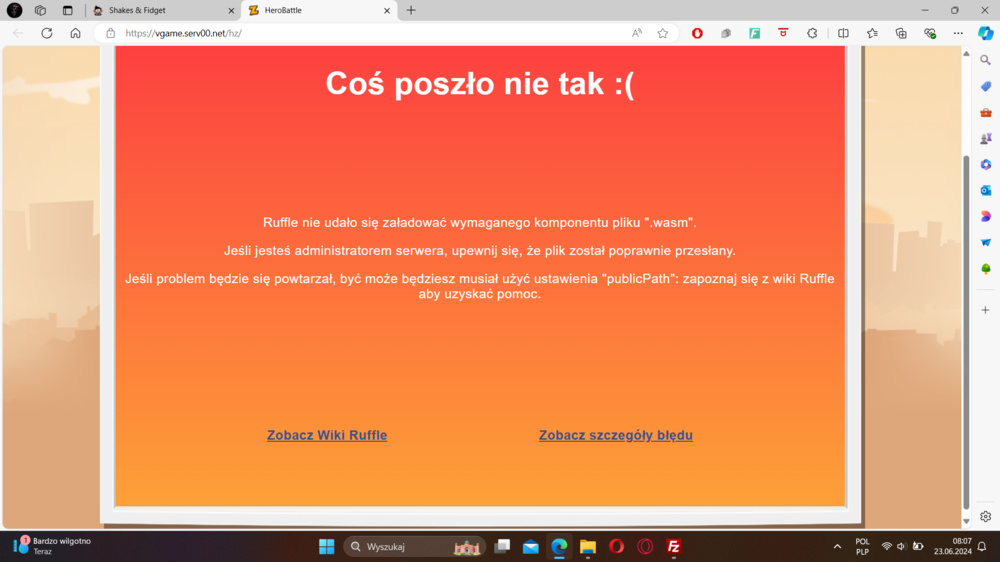This screenshot has height=562, width=1000.
Task: Open the red Pocket-style extension icon
Action: pyautogui.click(x=783, y=33)
